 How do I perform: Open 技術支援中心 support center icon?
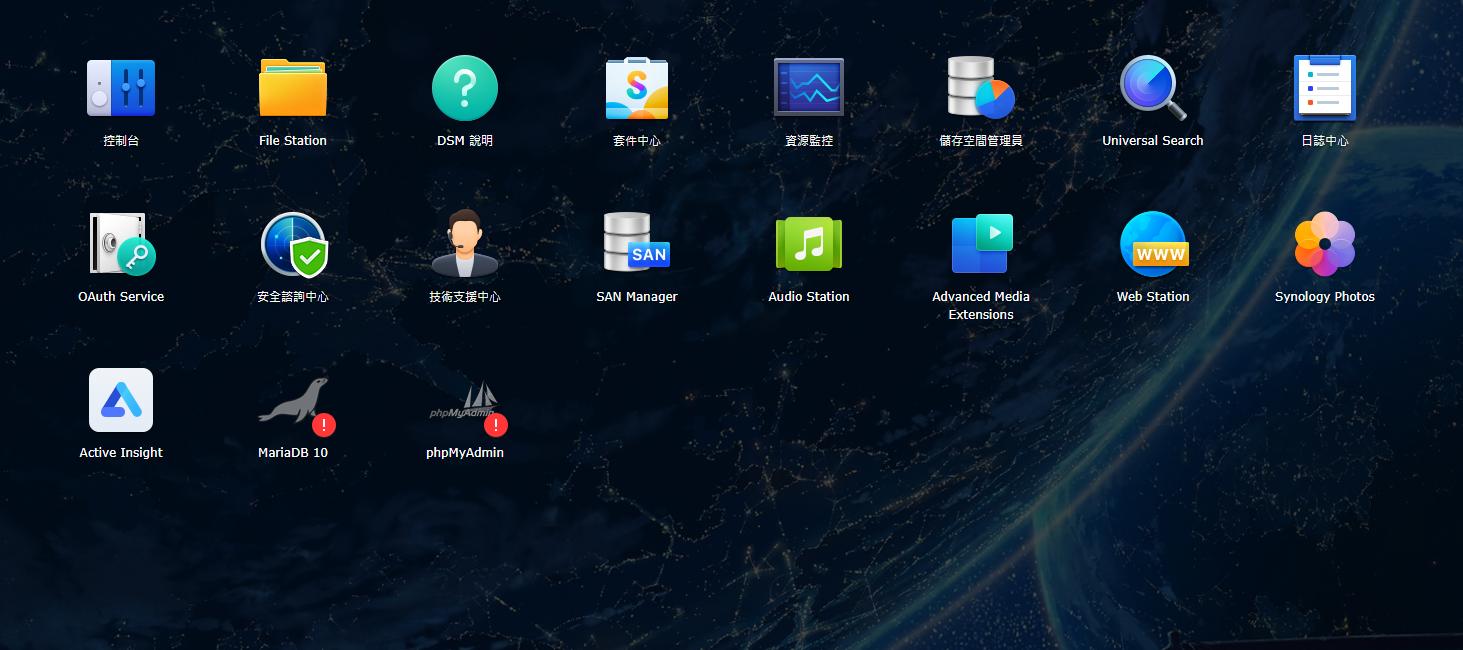tap(465, 244)
